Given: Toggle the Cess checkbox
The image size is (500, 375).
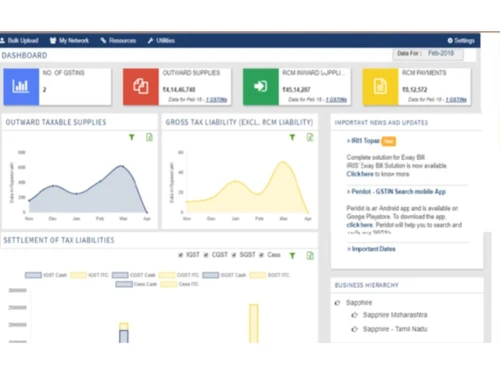Looking at the screenshot, I should pyautogui.click(x=262, y=255).
